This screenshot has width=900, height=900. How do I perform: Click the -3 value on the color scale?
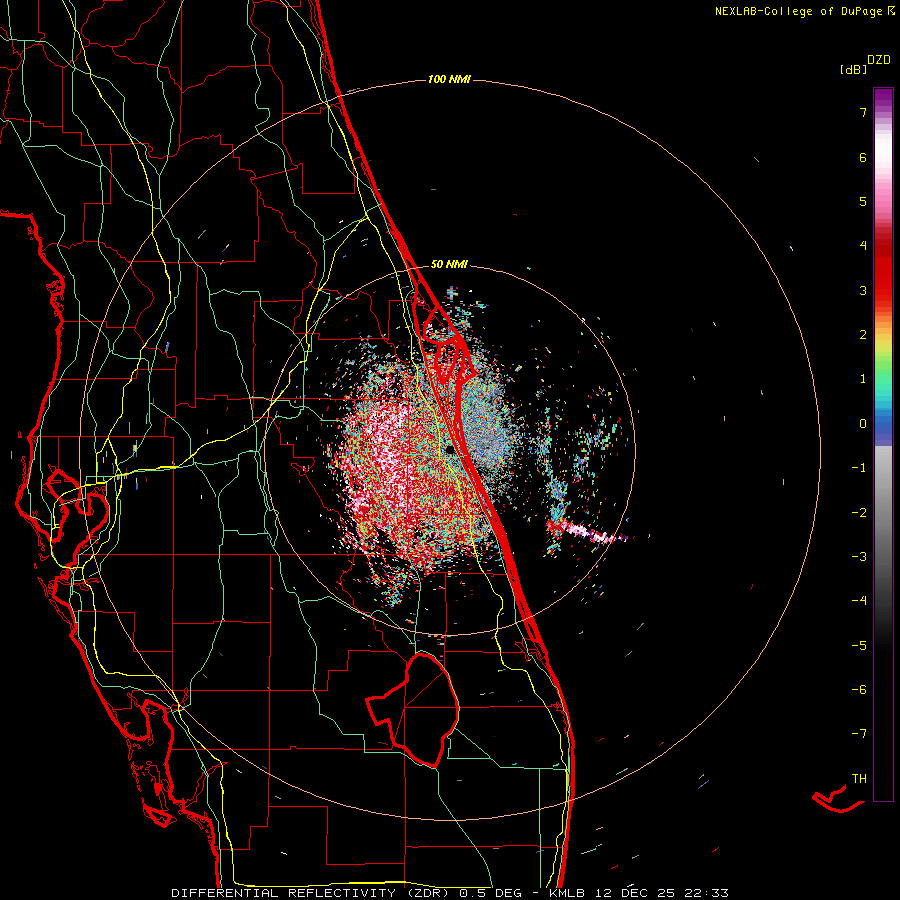click(859, 557)
